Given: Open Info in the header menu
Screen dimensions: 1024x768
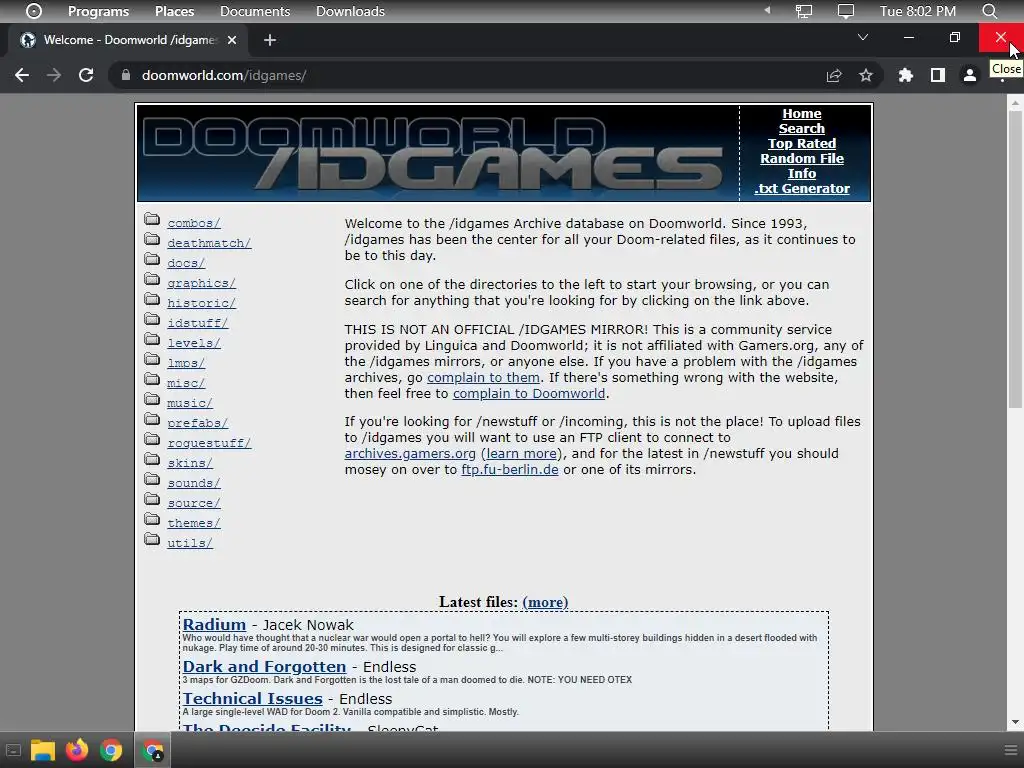Looking at the screenshot, I should (x=802, y=174).
